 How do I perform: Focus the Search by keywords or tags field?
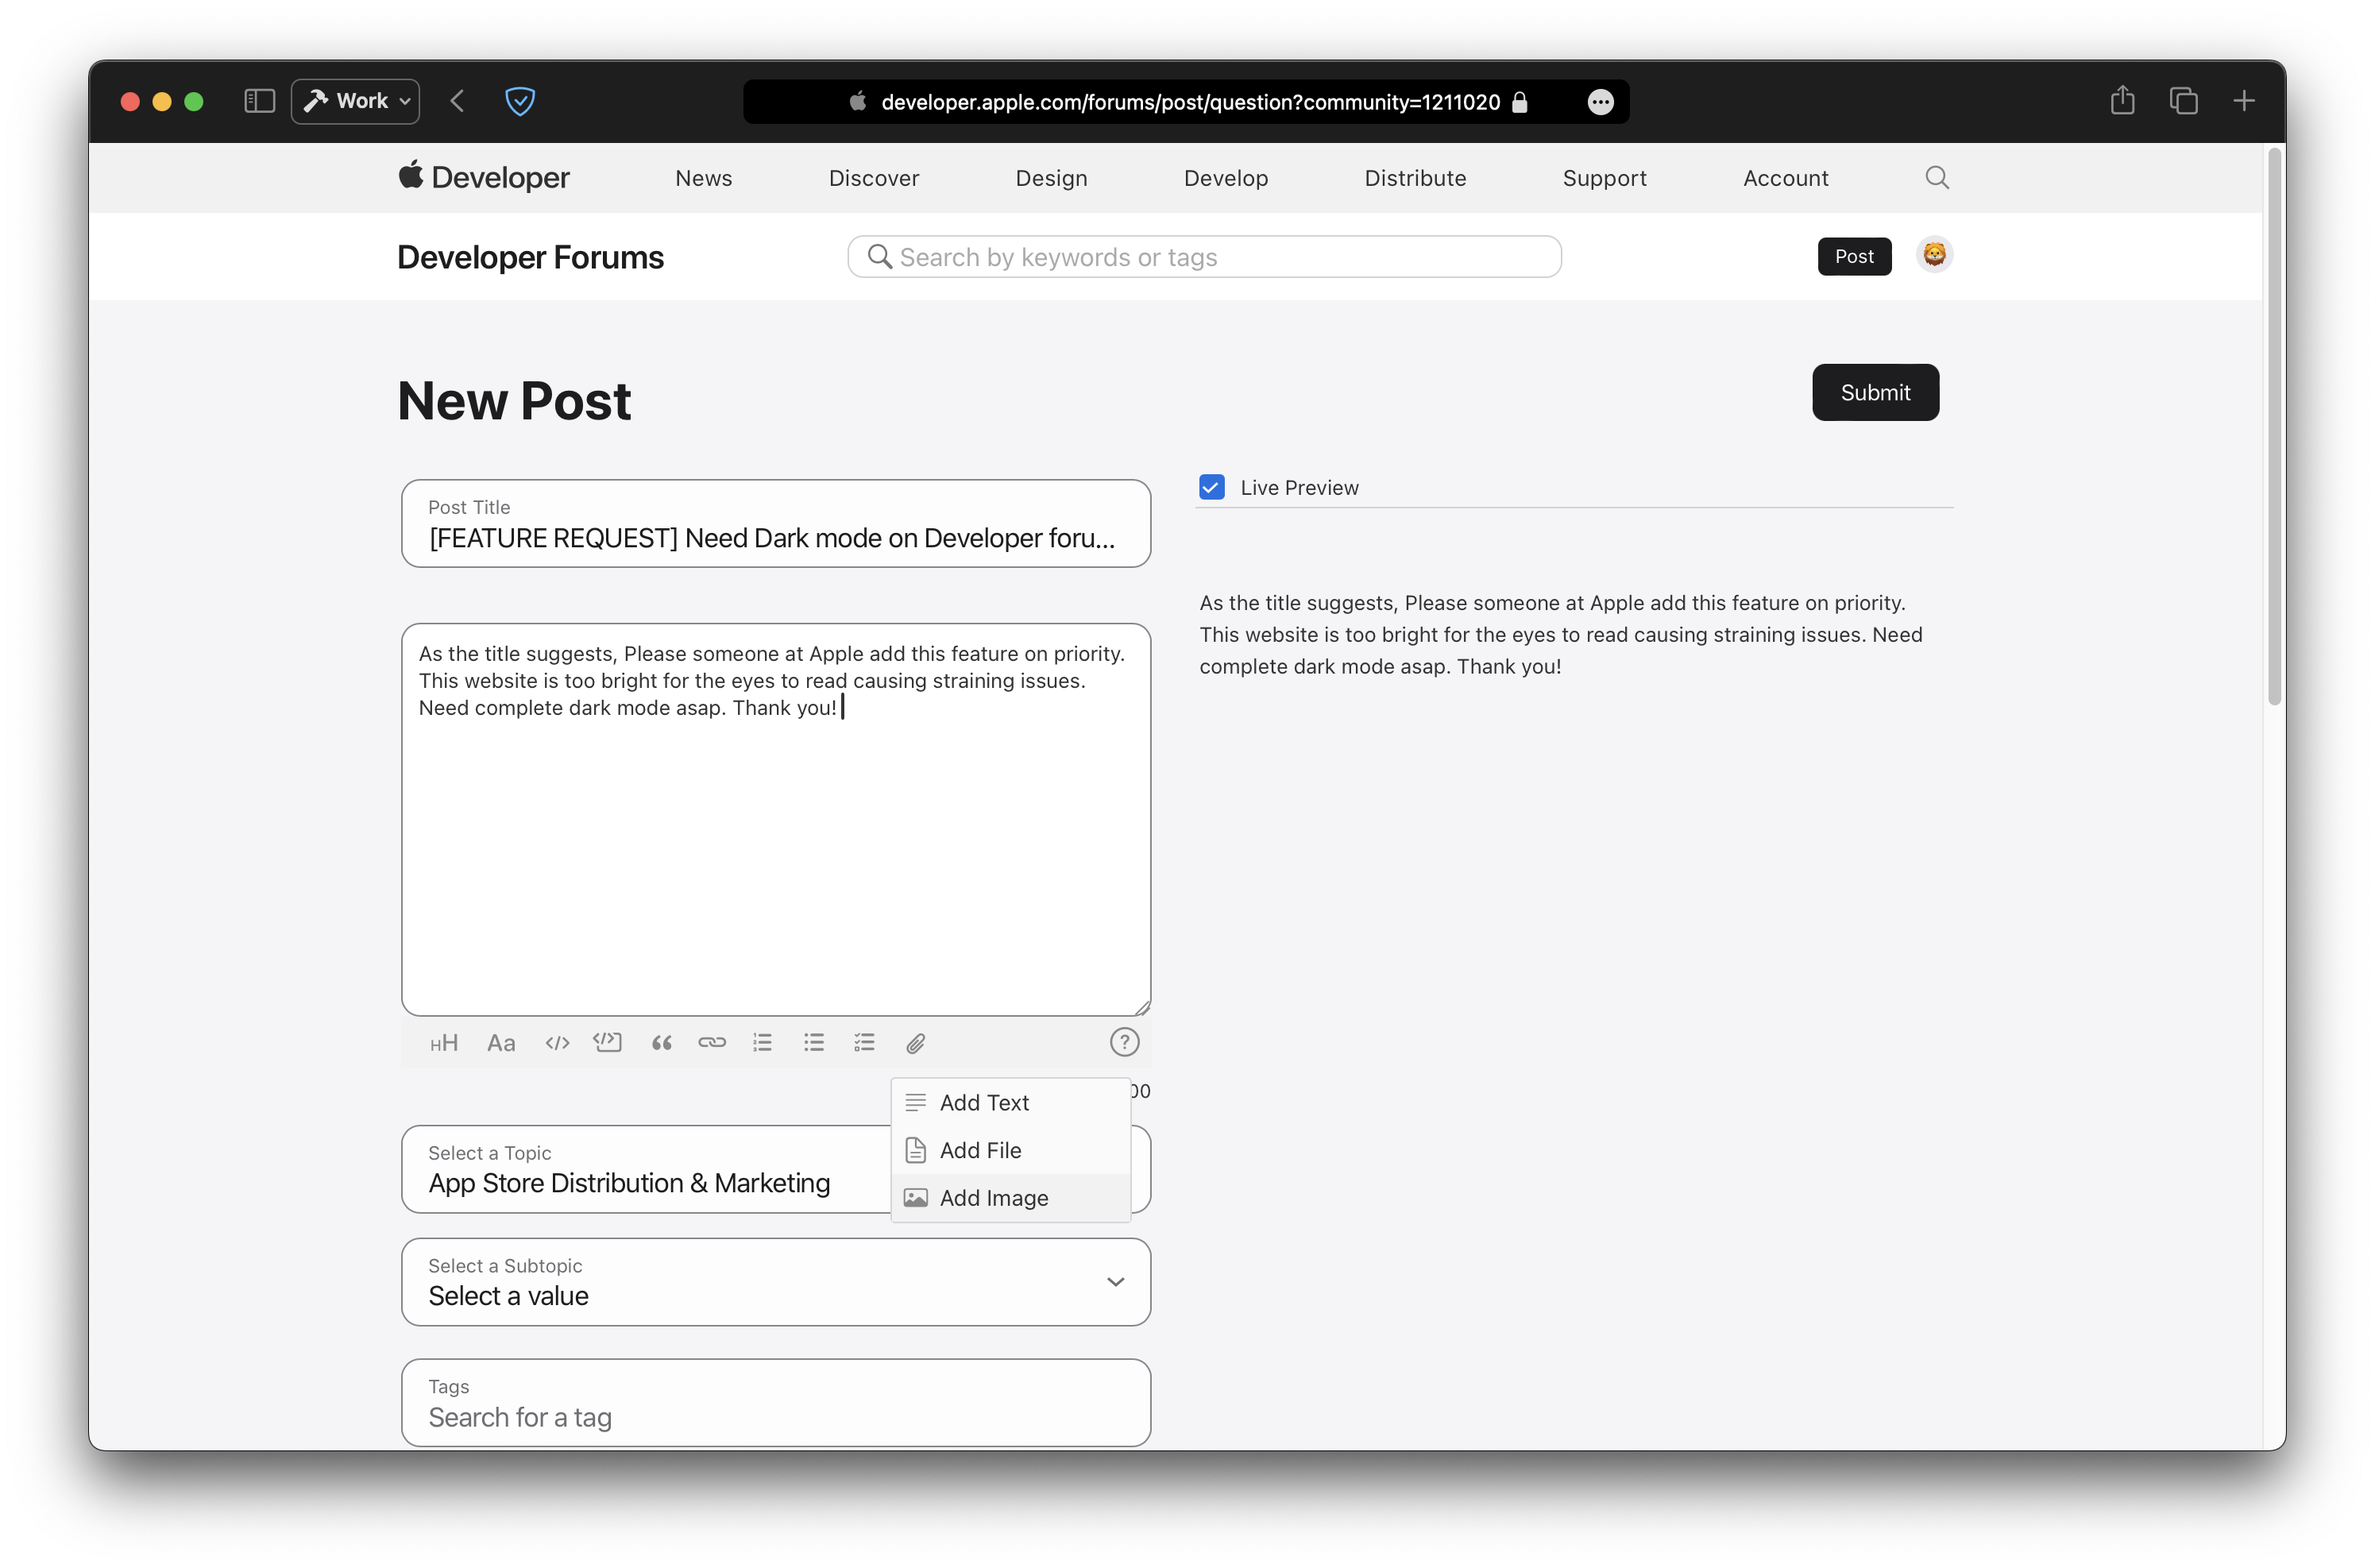pyautogui.click(x=1204, y=257)
